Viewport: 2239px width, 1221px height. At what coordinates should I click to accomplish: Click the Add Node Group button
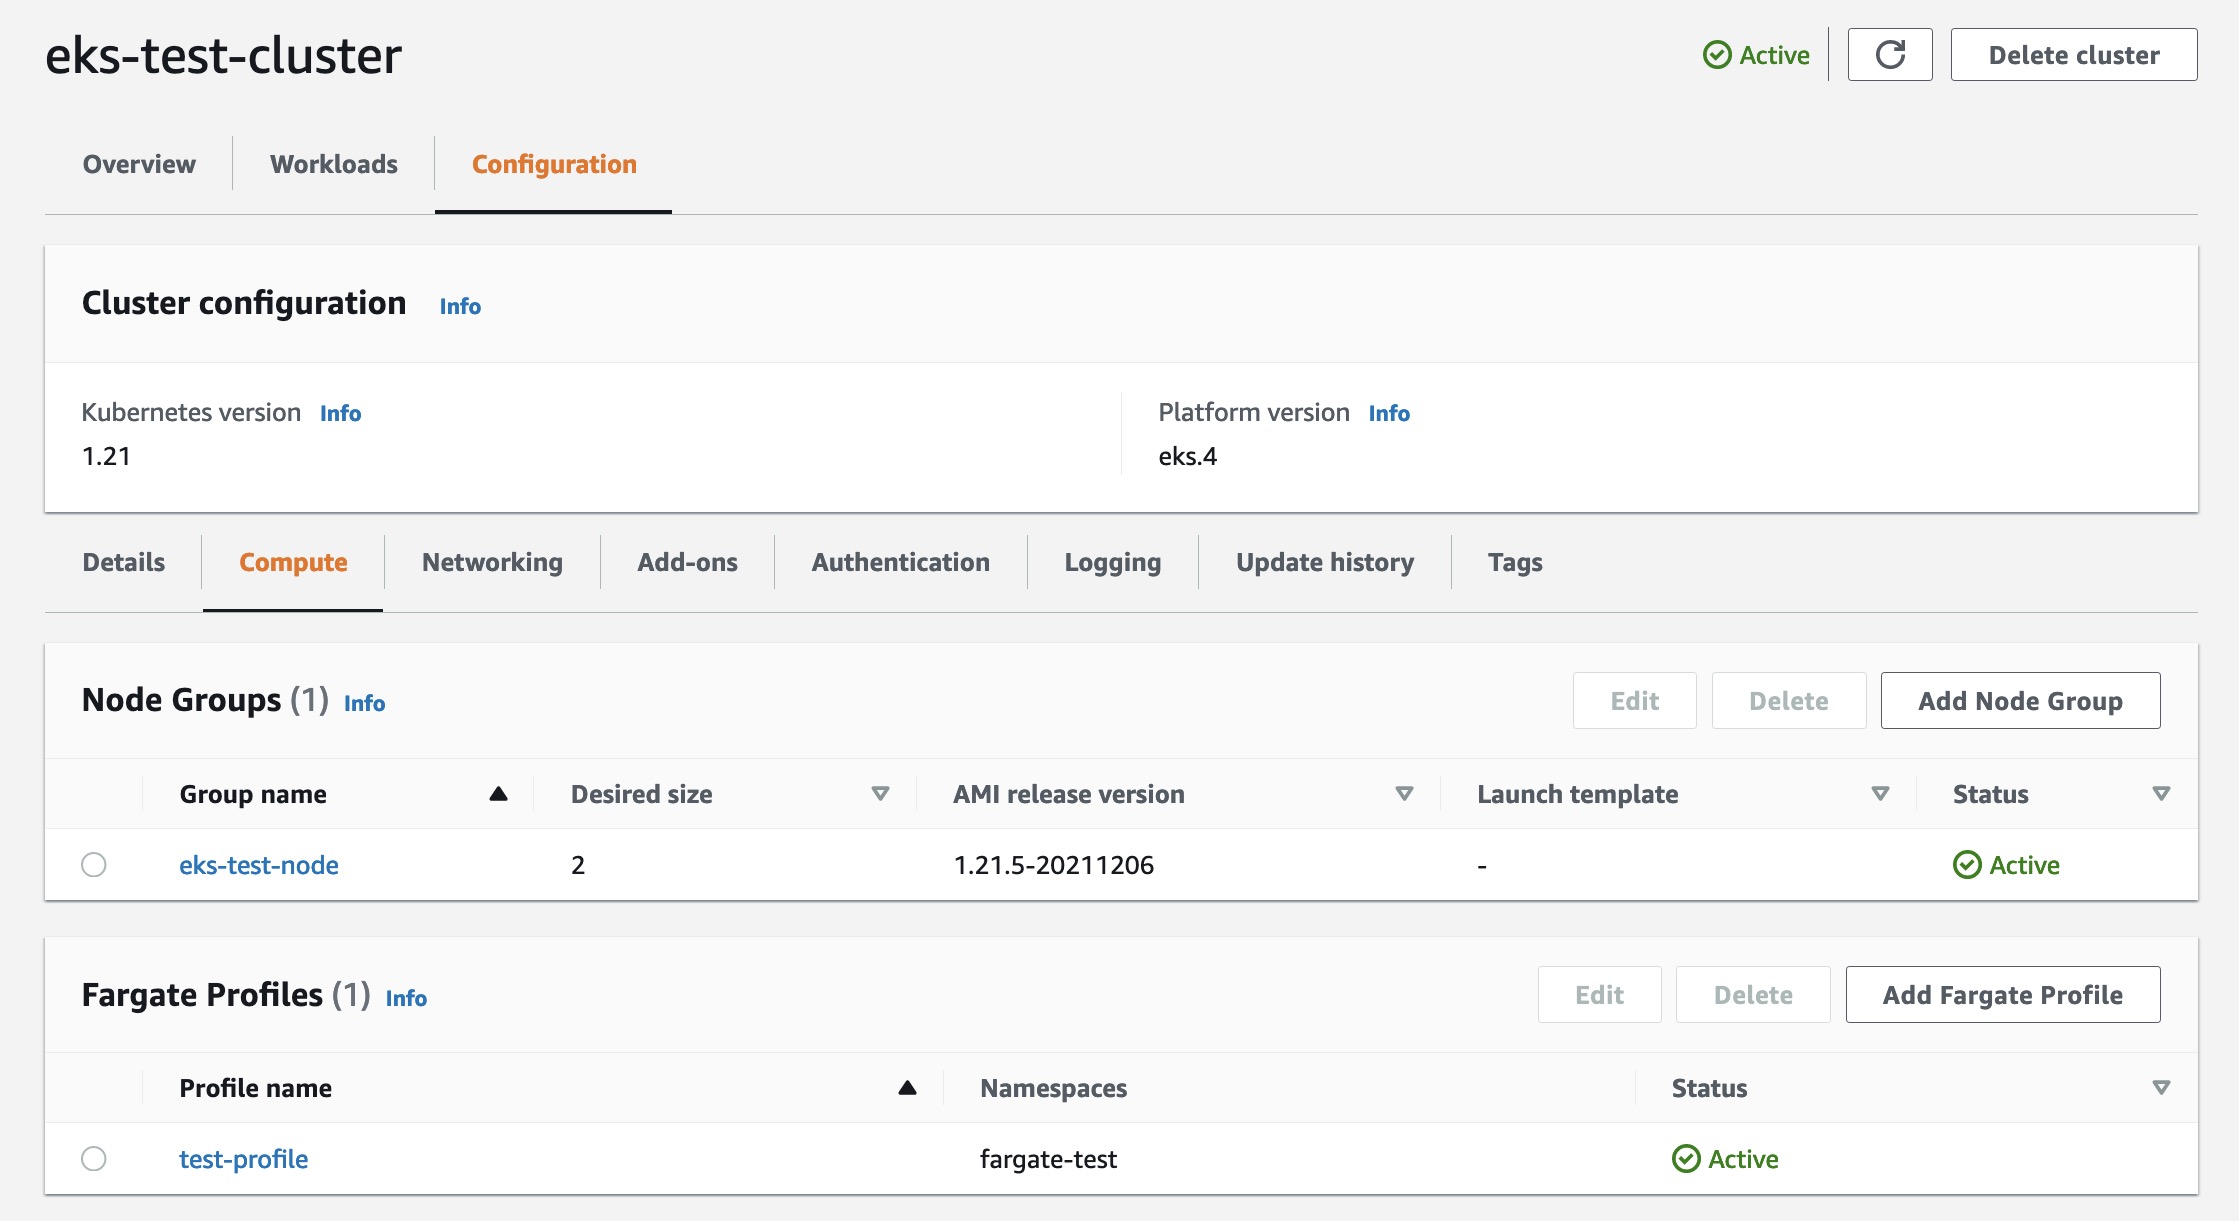click(2020, 701)
